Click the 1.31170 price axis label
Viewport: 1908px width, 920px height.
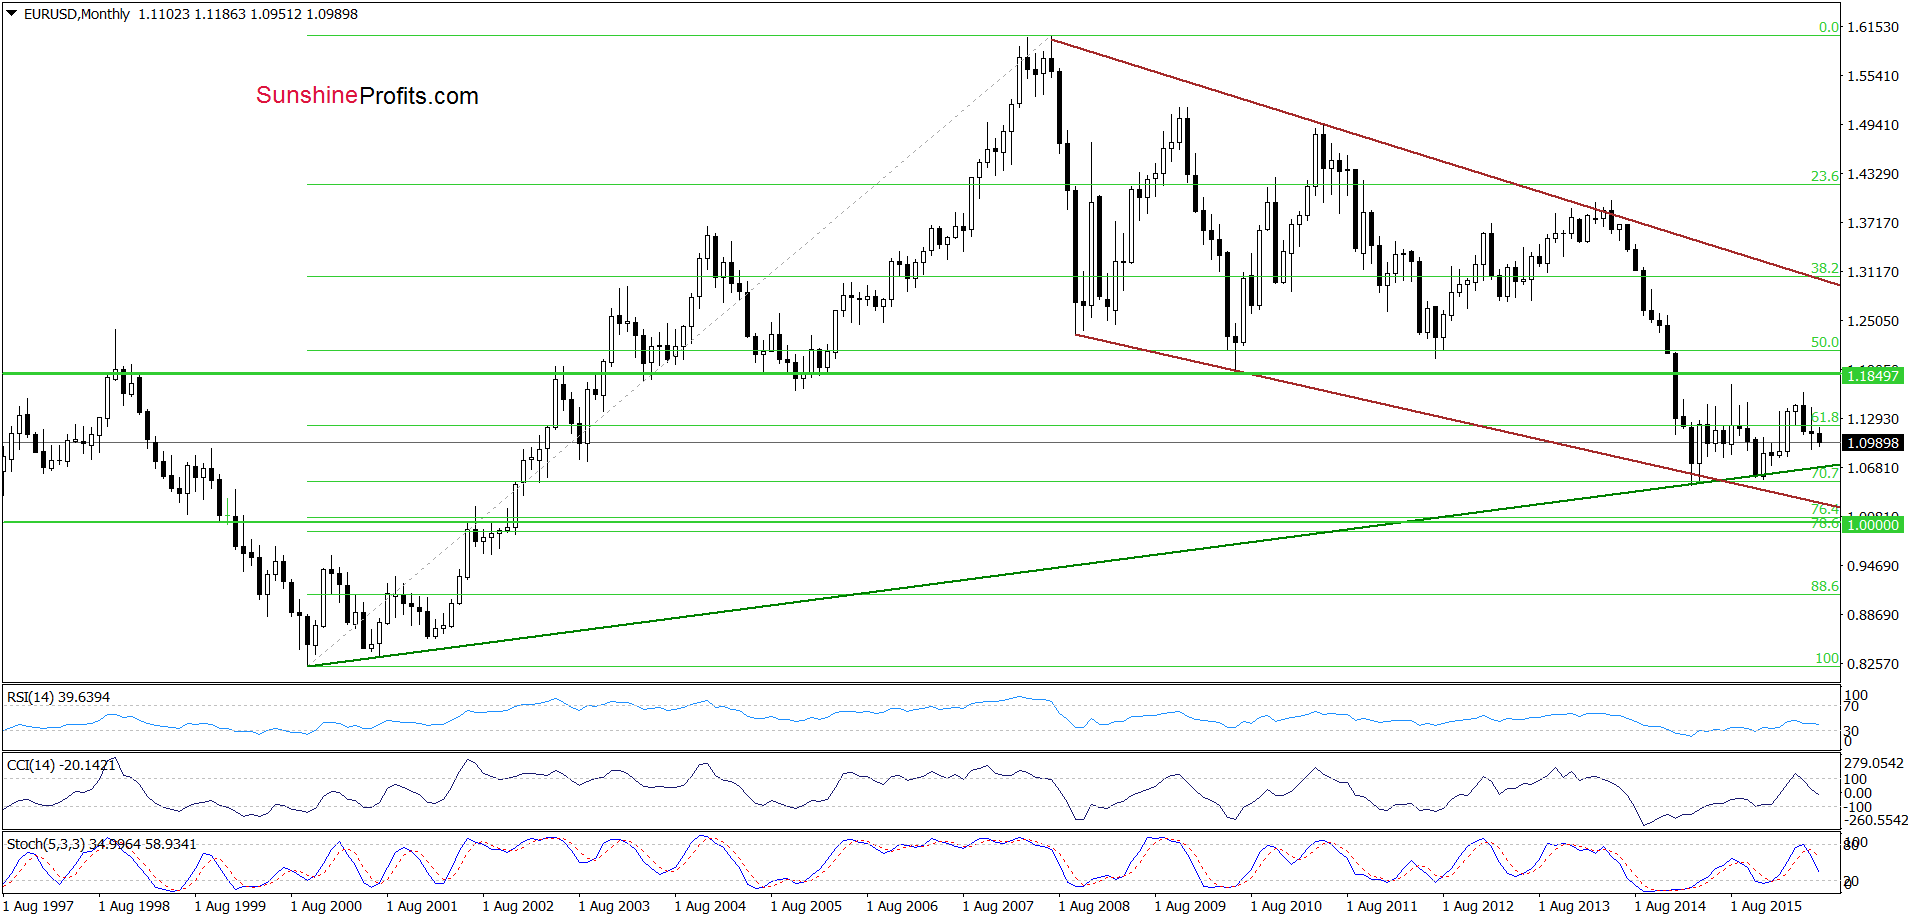point(1873,272)
